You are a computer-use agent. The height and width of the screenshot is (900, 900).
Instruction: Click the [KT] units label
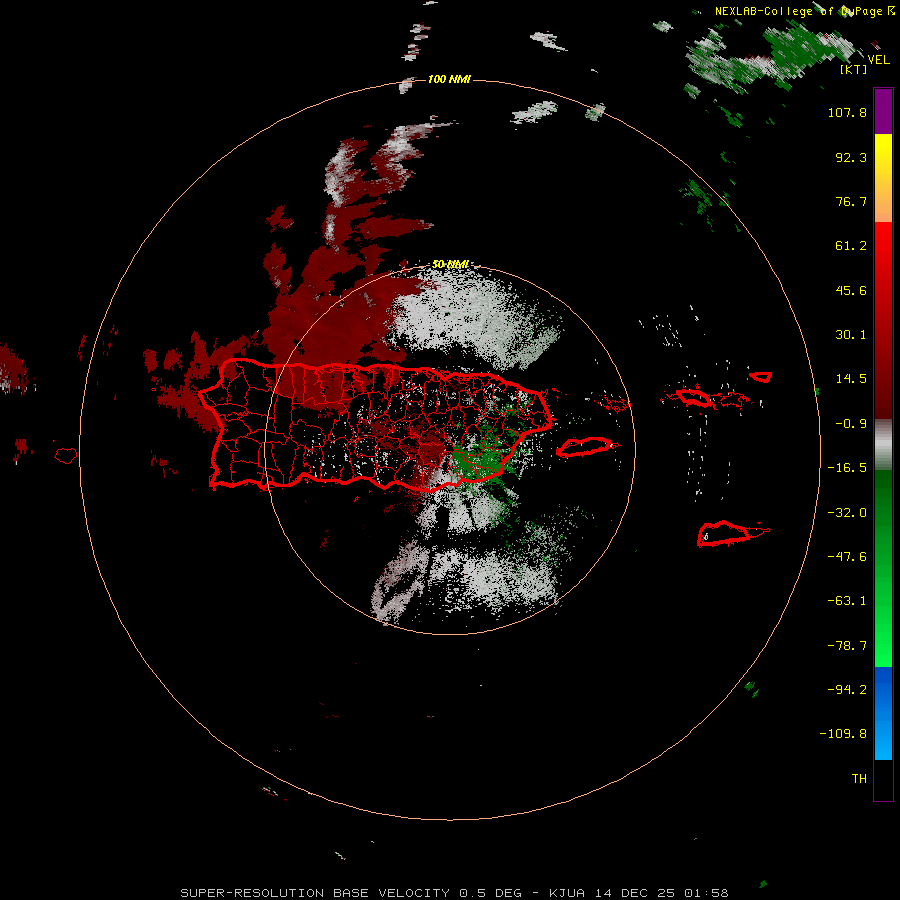854,69
